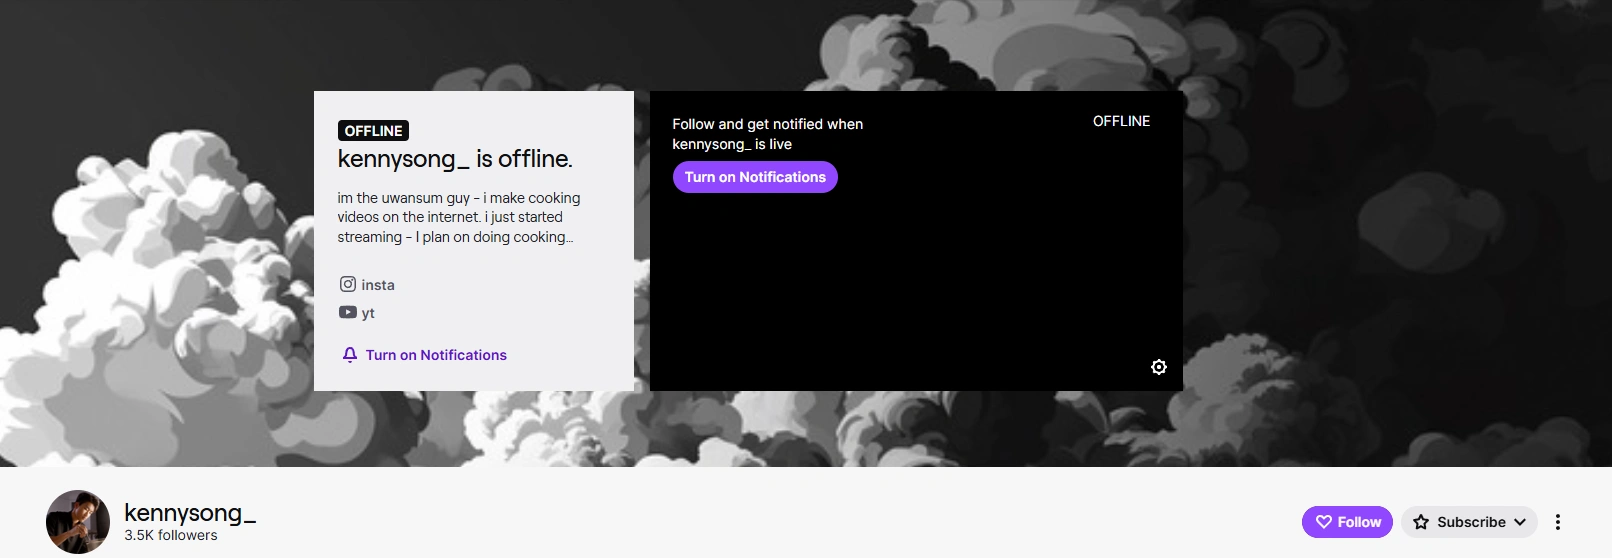The height and width of the screenshot is (558, 1612).
Task: Subscribe to the kennysong_ channel
Action: pos(1469,522)
